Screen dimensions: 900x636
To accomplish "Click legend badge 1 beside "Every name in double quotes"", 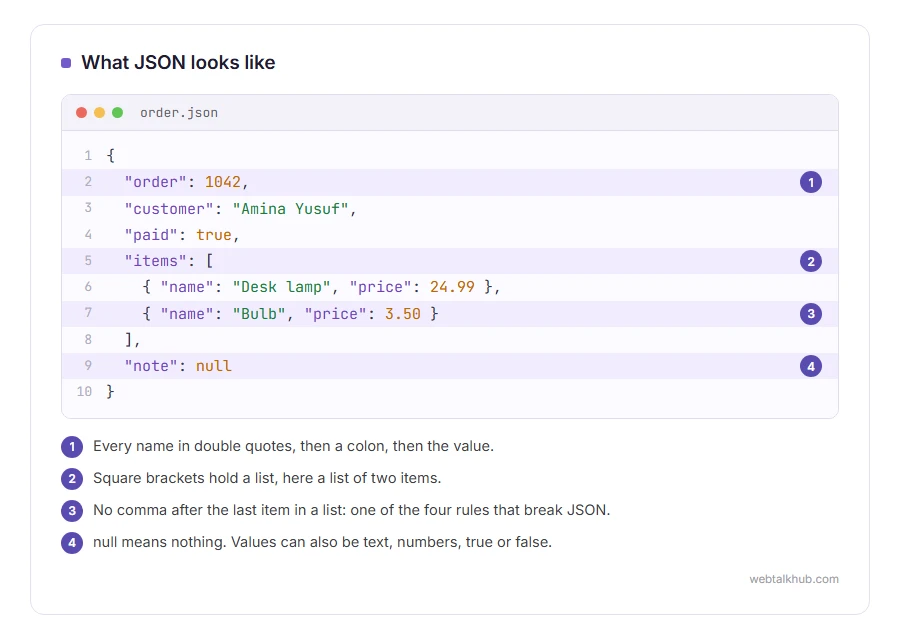I will pos(72,447).
